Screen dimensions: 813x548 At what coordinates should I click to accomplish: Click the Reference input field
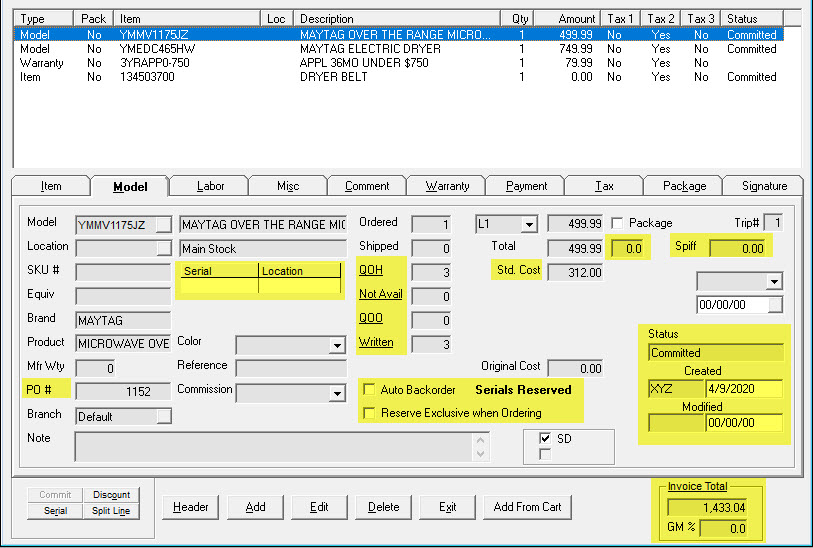tap(291, 368)
